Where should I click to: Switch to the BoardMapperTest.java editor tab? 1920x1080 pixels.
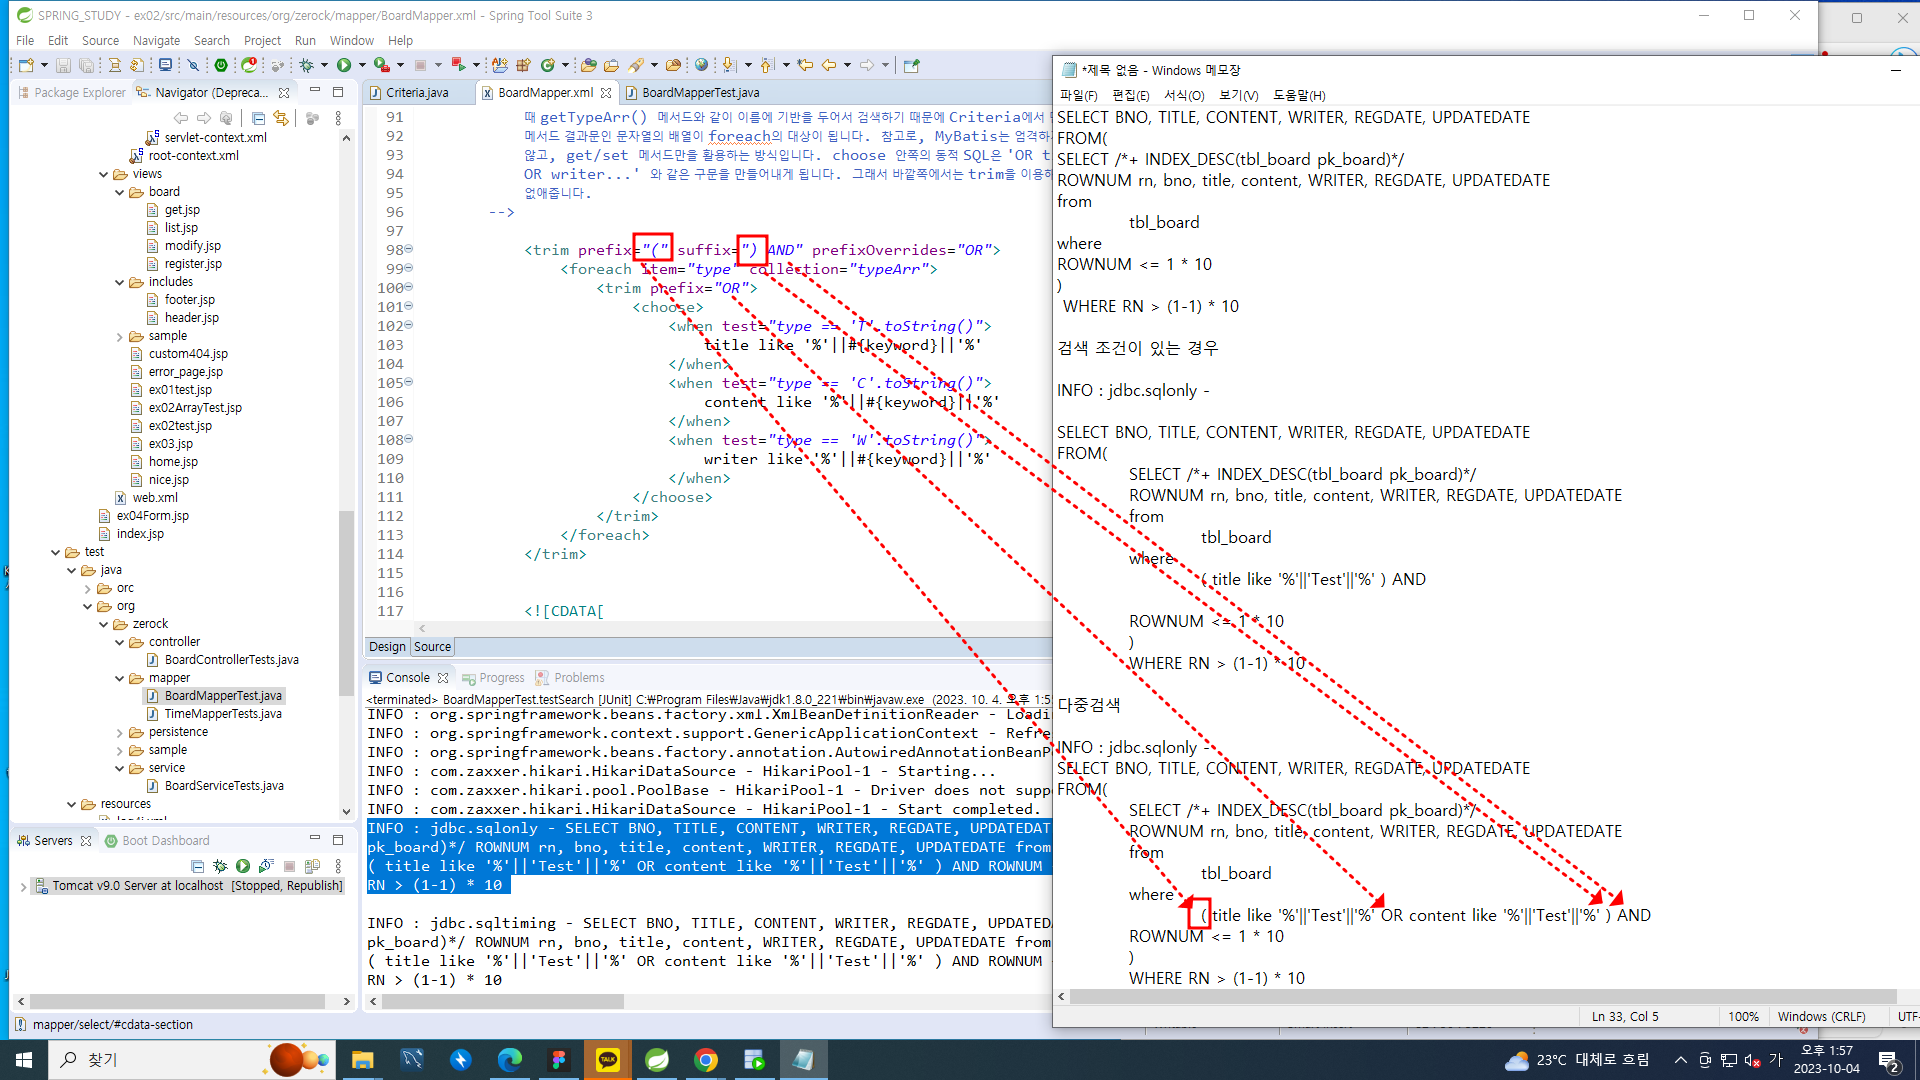pos(699,92)
